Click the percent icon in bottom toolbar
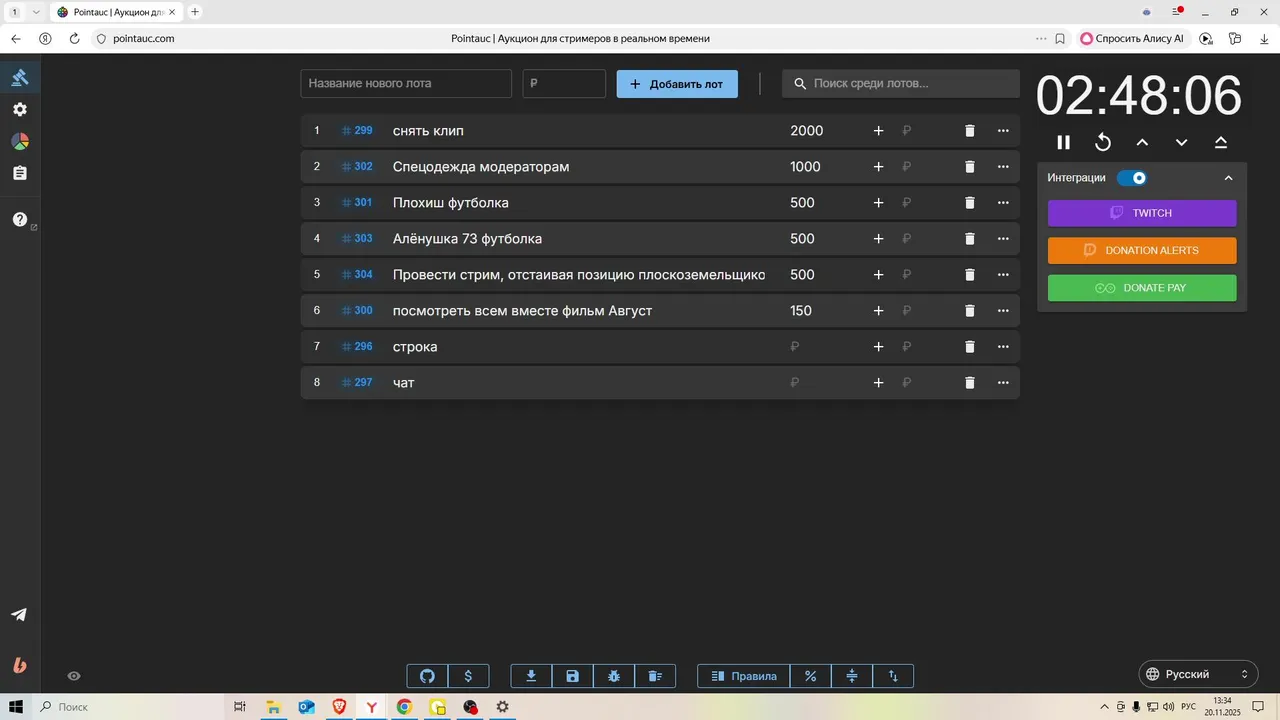The height and width of the screenshot is (720, 1280). tap(810, 676)
